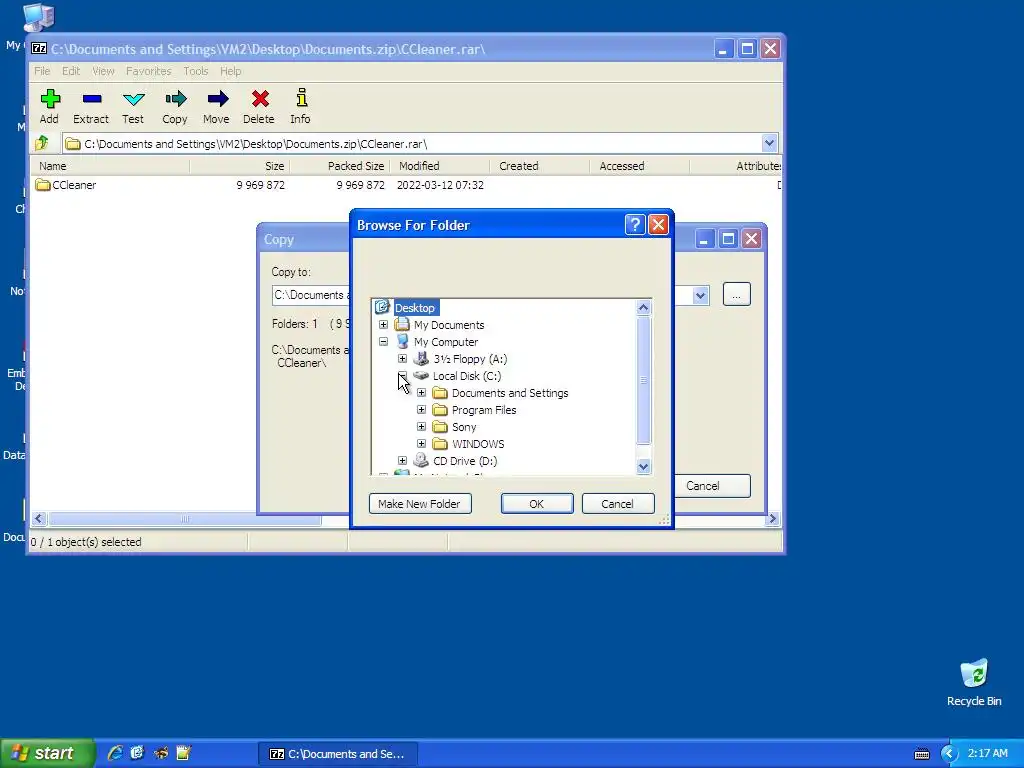Sort file list by Created column

(x=539, y=166)
